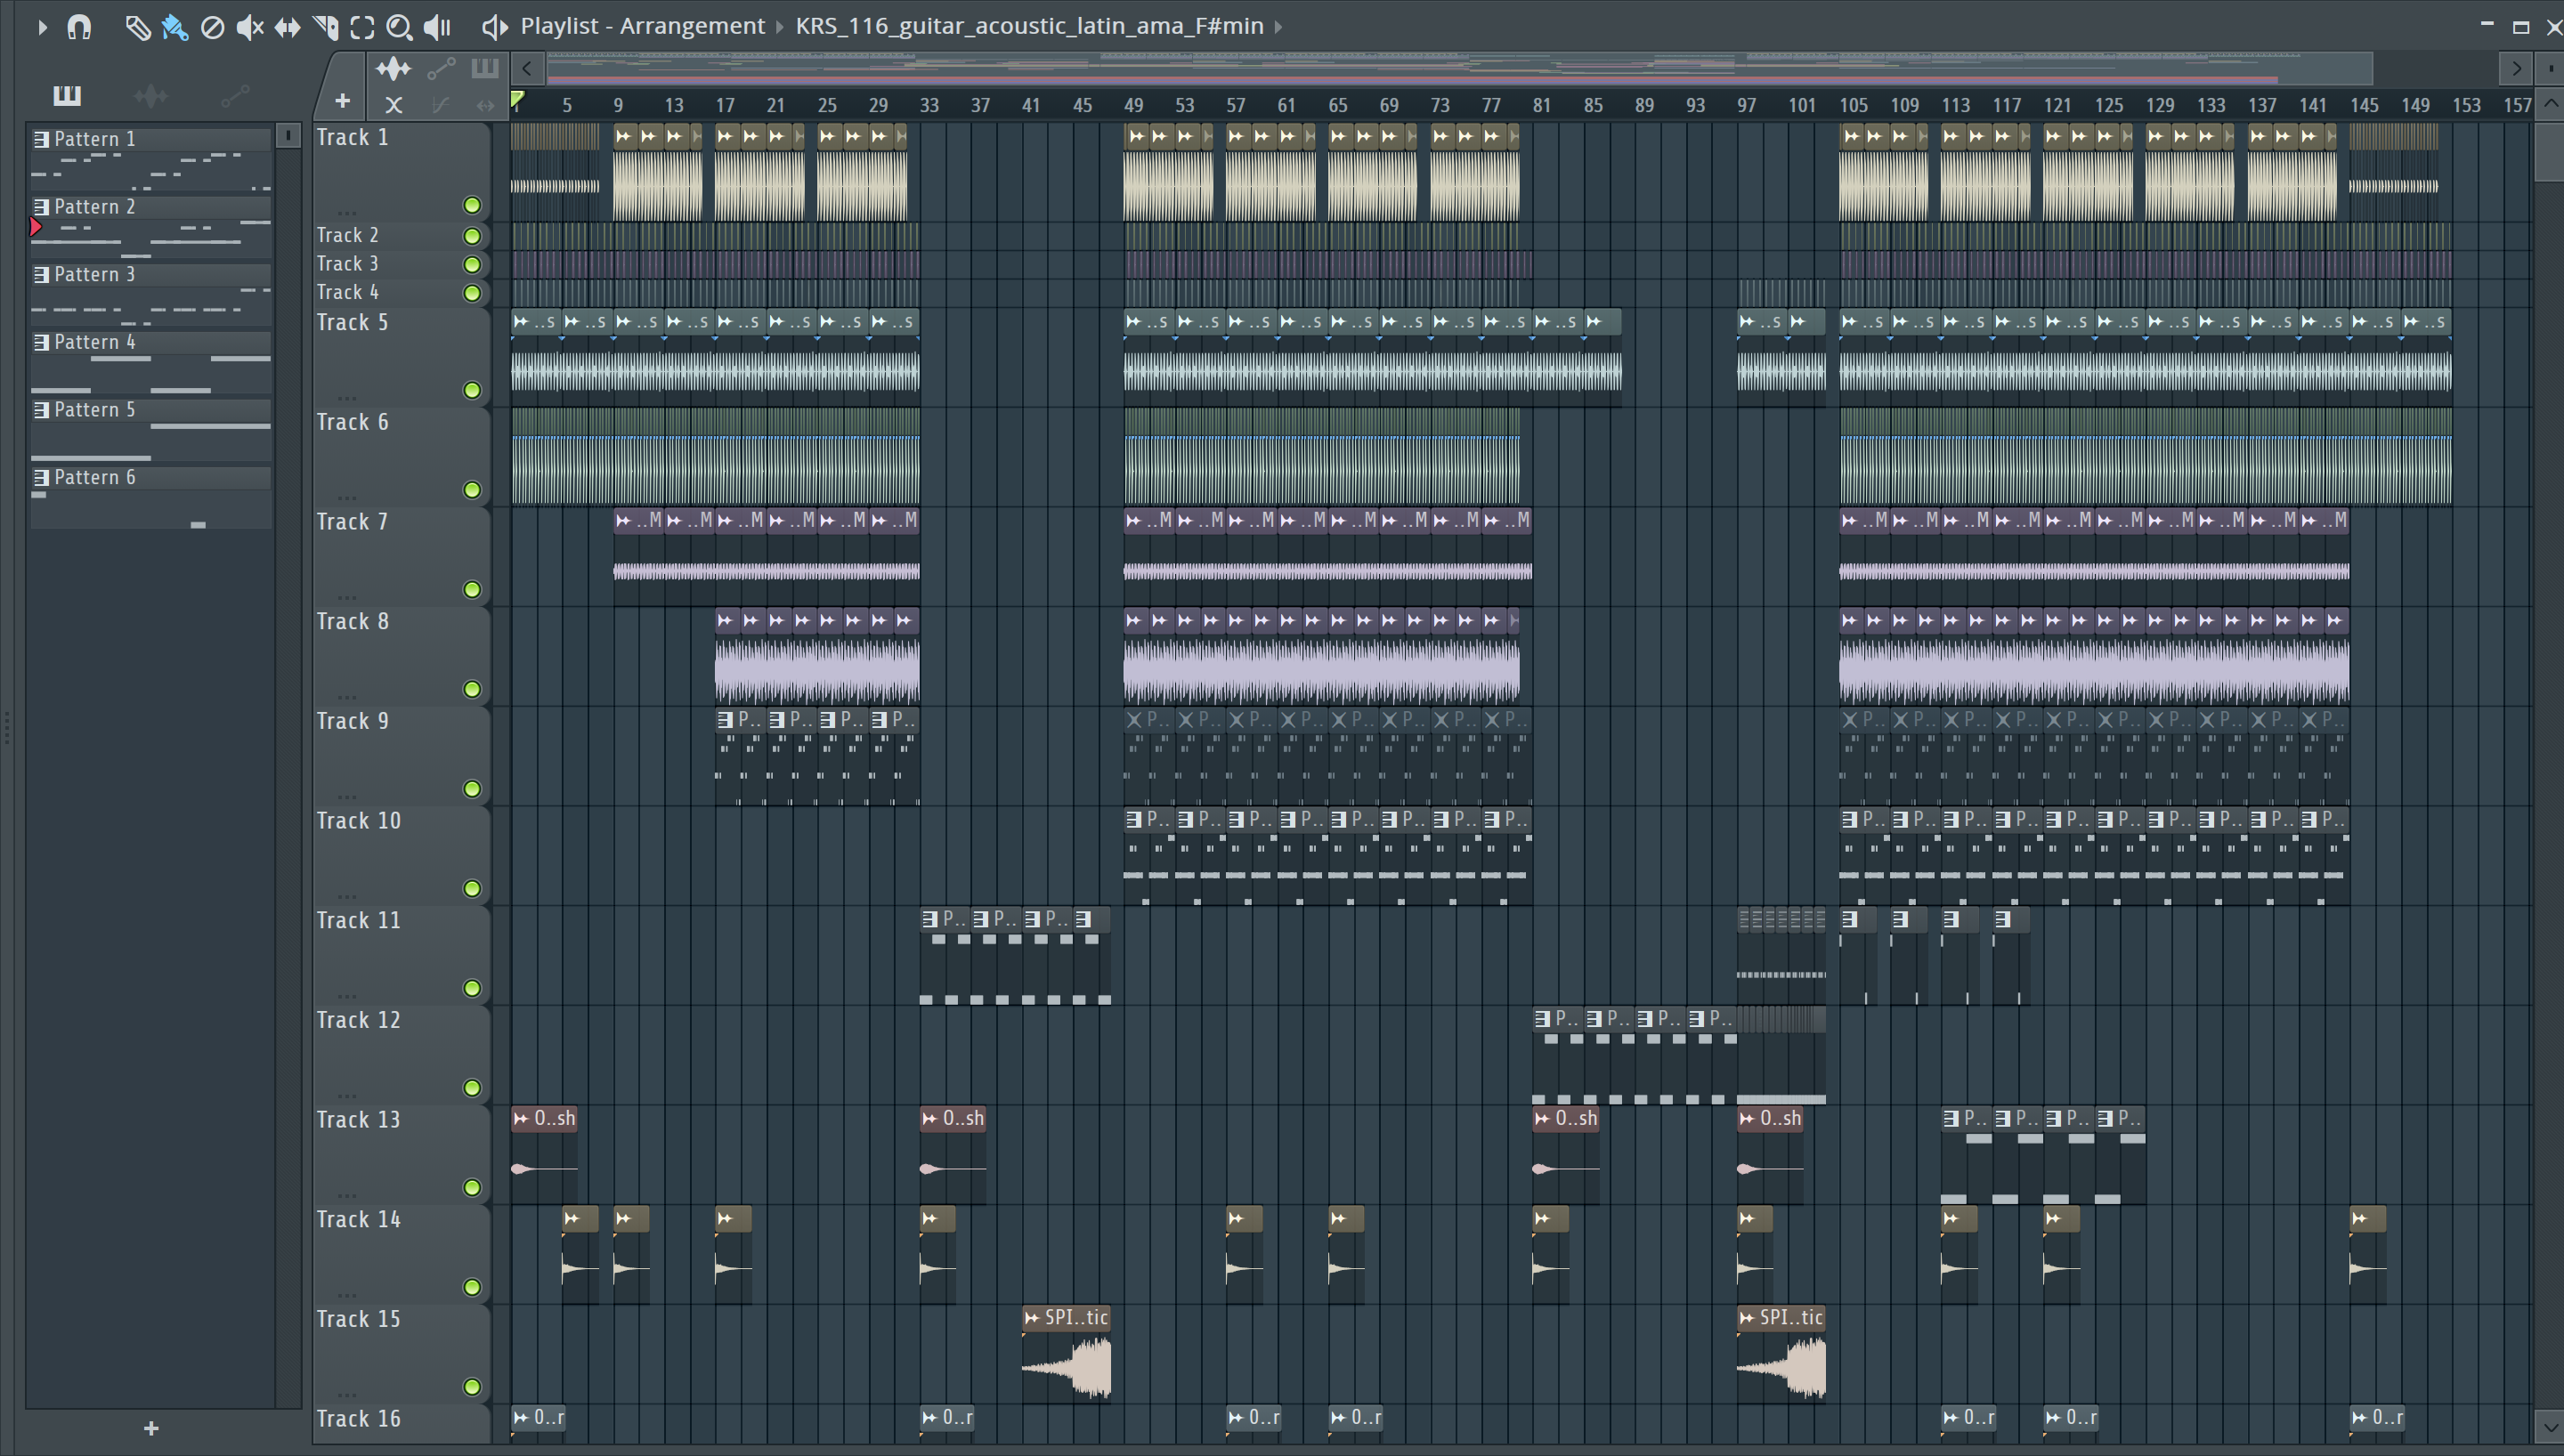
Task: Select the Slice tool
Action: click(325, 27)
